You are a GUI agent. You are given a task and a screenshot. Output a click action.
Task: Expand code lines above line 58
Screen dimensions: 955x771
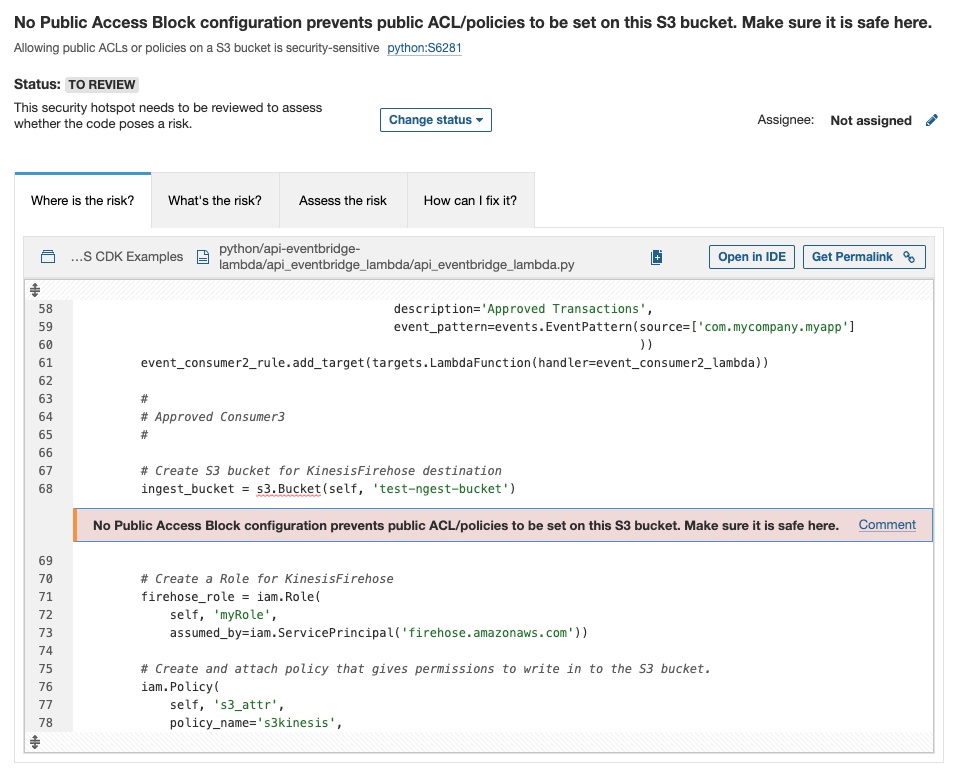[x=35, y=290]
